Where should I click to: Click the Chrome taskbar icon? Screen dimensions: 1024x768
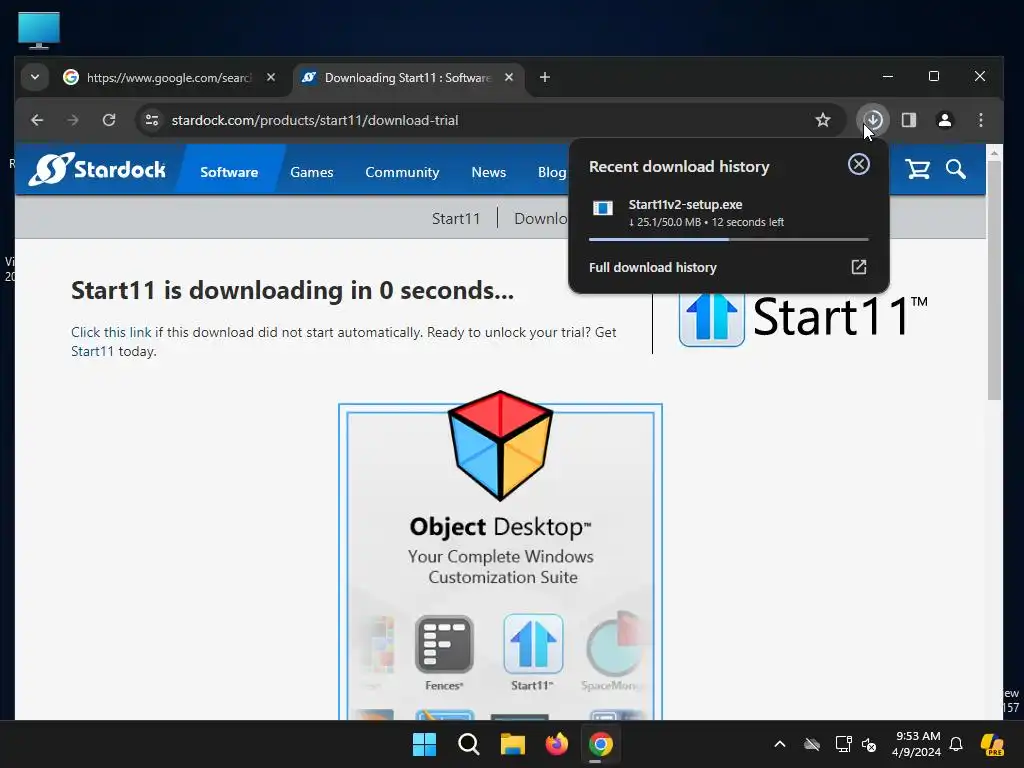point(600,744)
